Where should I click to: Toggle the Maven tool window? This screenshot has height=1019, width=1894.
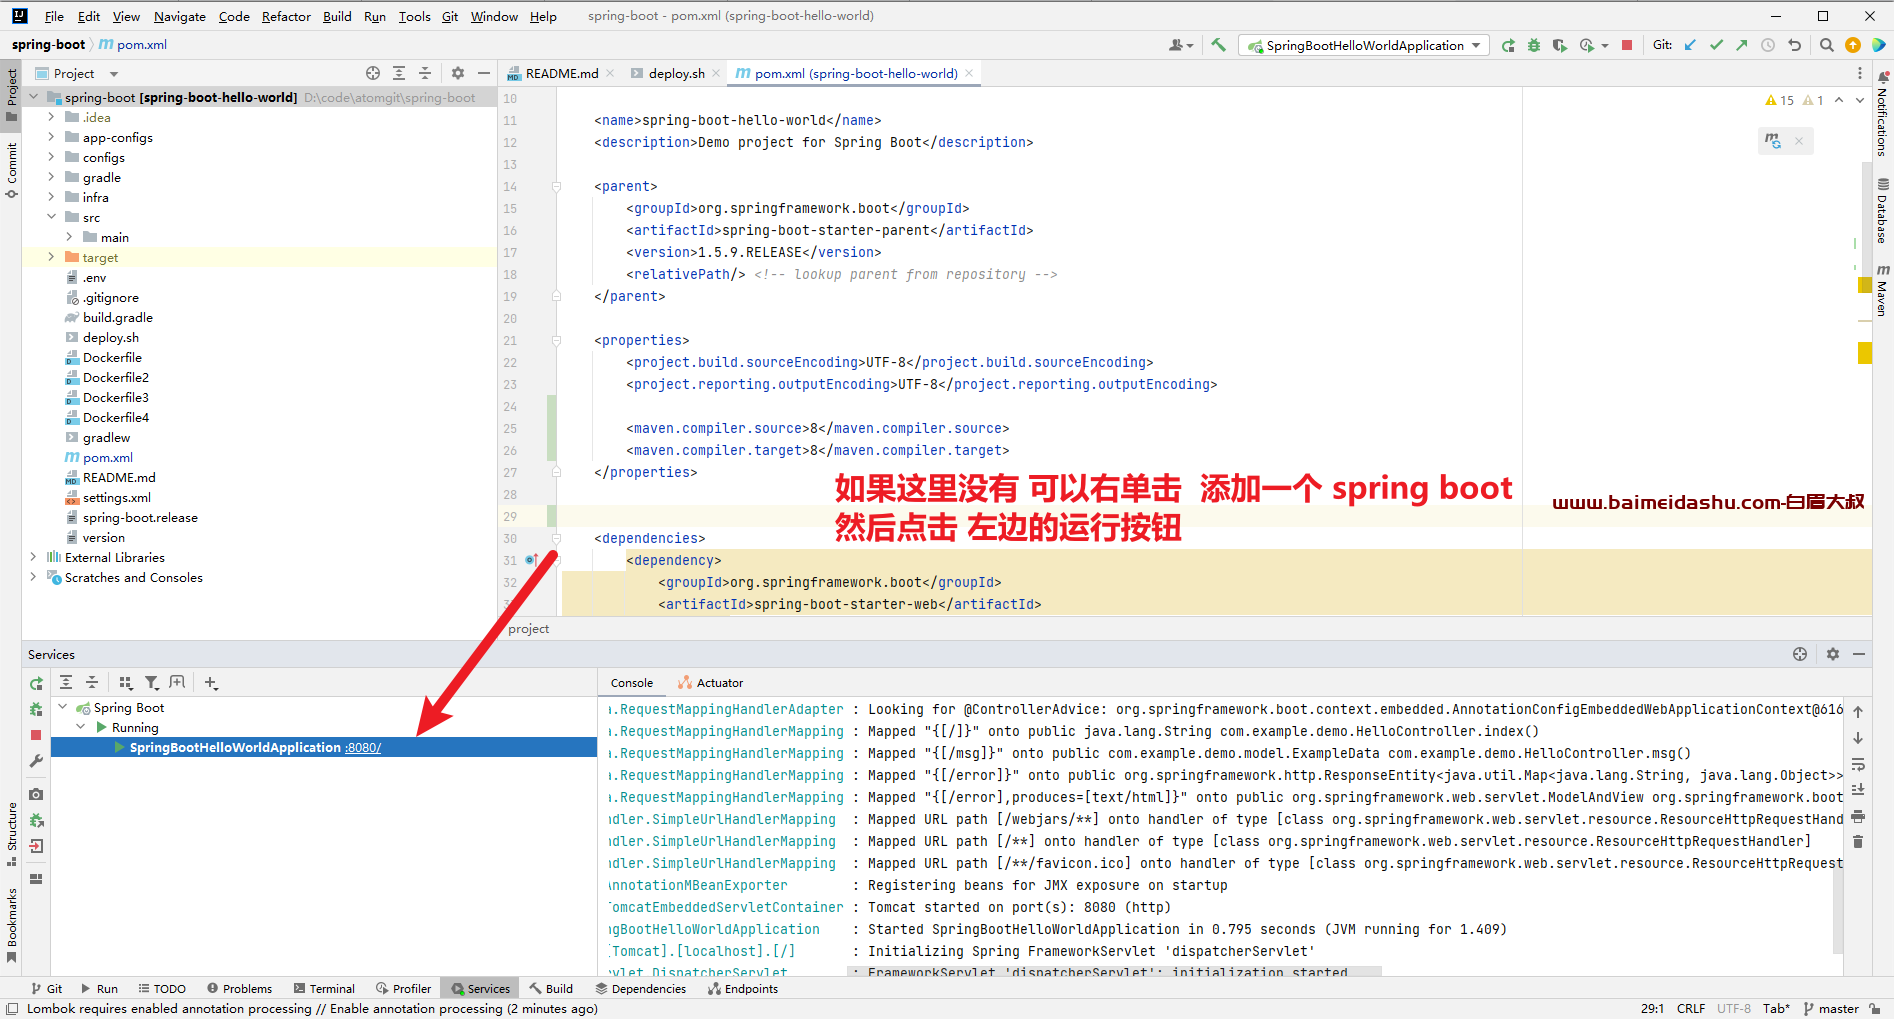click(x=1883, y=290)
